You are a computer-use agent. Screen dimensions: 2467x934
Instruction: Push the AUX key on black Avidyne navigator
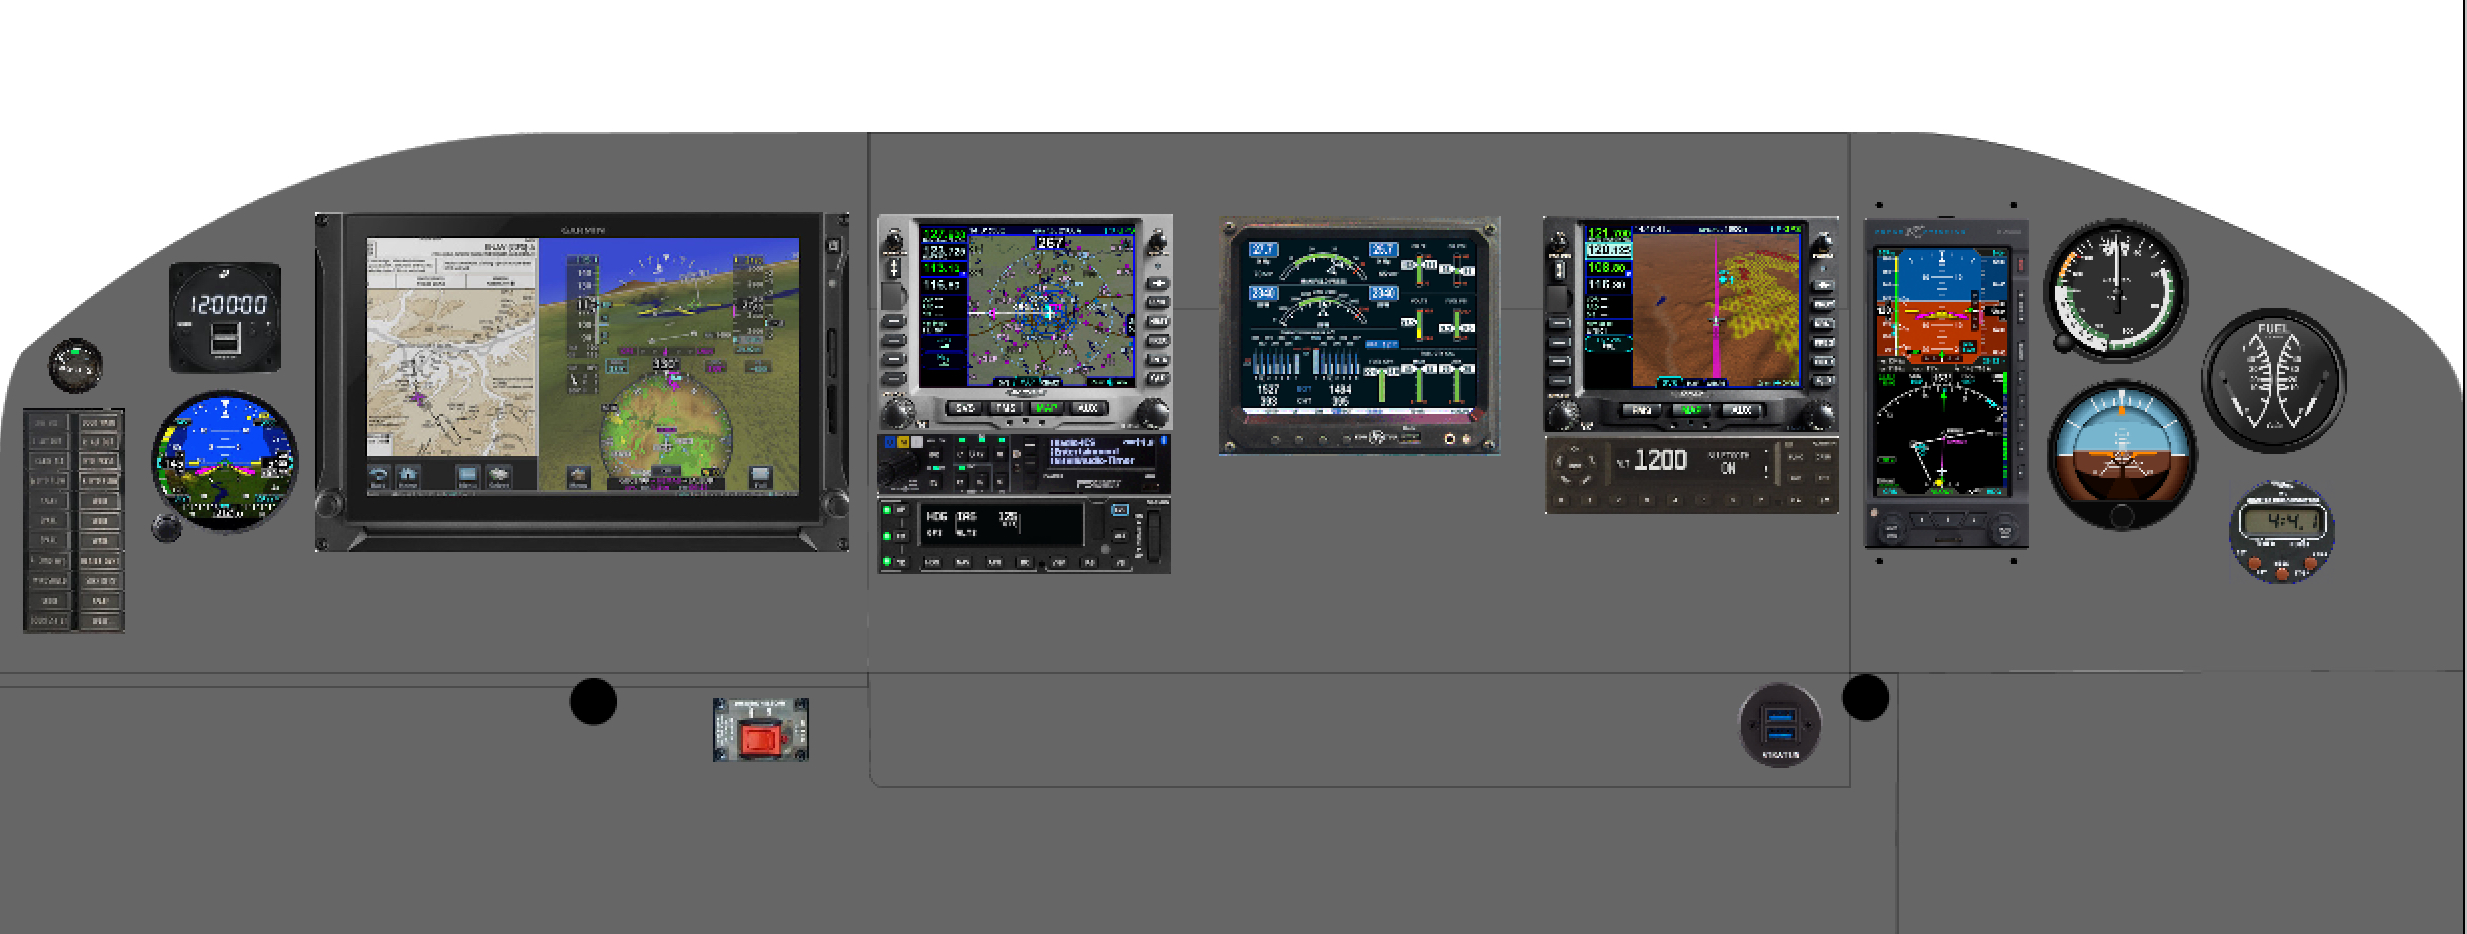click(1741, 410)
